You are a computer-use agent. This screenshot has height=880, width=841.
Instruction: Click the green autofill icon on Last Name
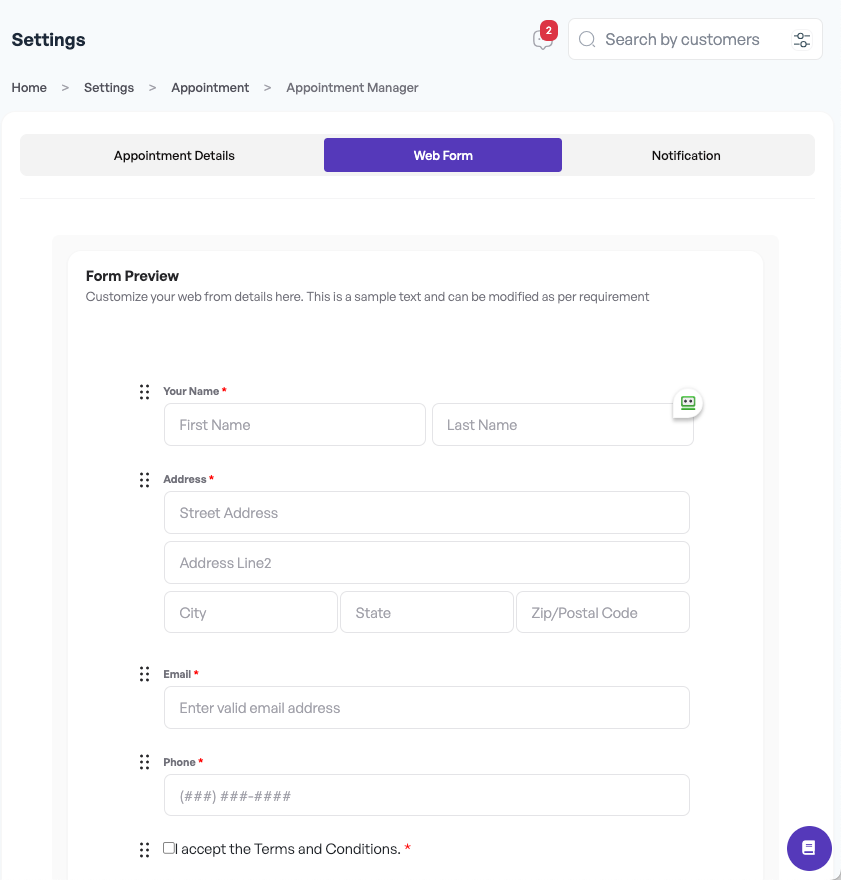(688, 403)
